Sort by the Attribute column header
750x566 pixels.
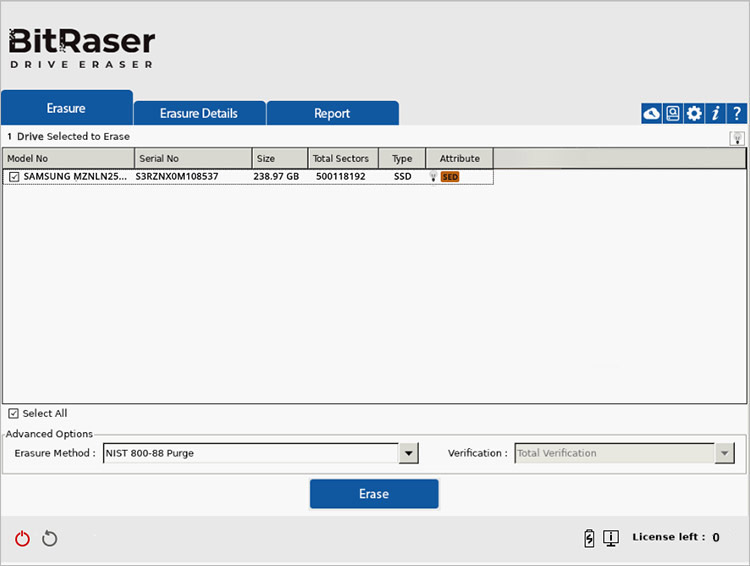click(x=460, y=158)
